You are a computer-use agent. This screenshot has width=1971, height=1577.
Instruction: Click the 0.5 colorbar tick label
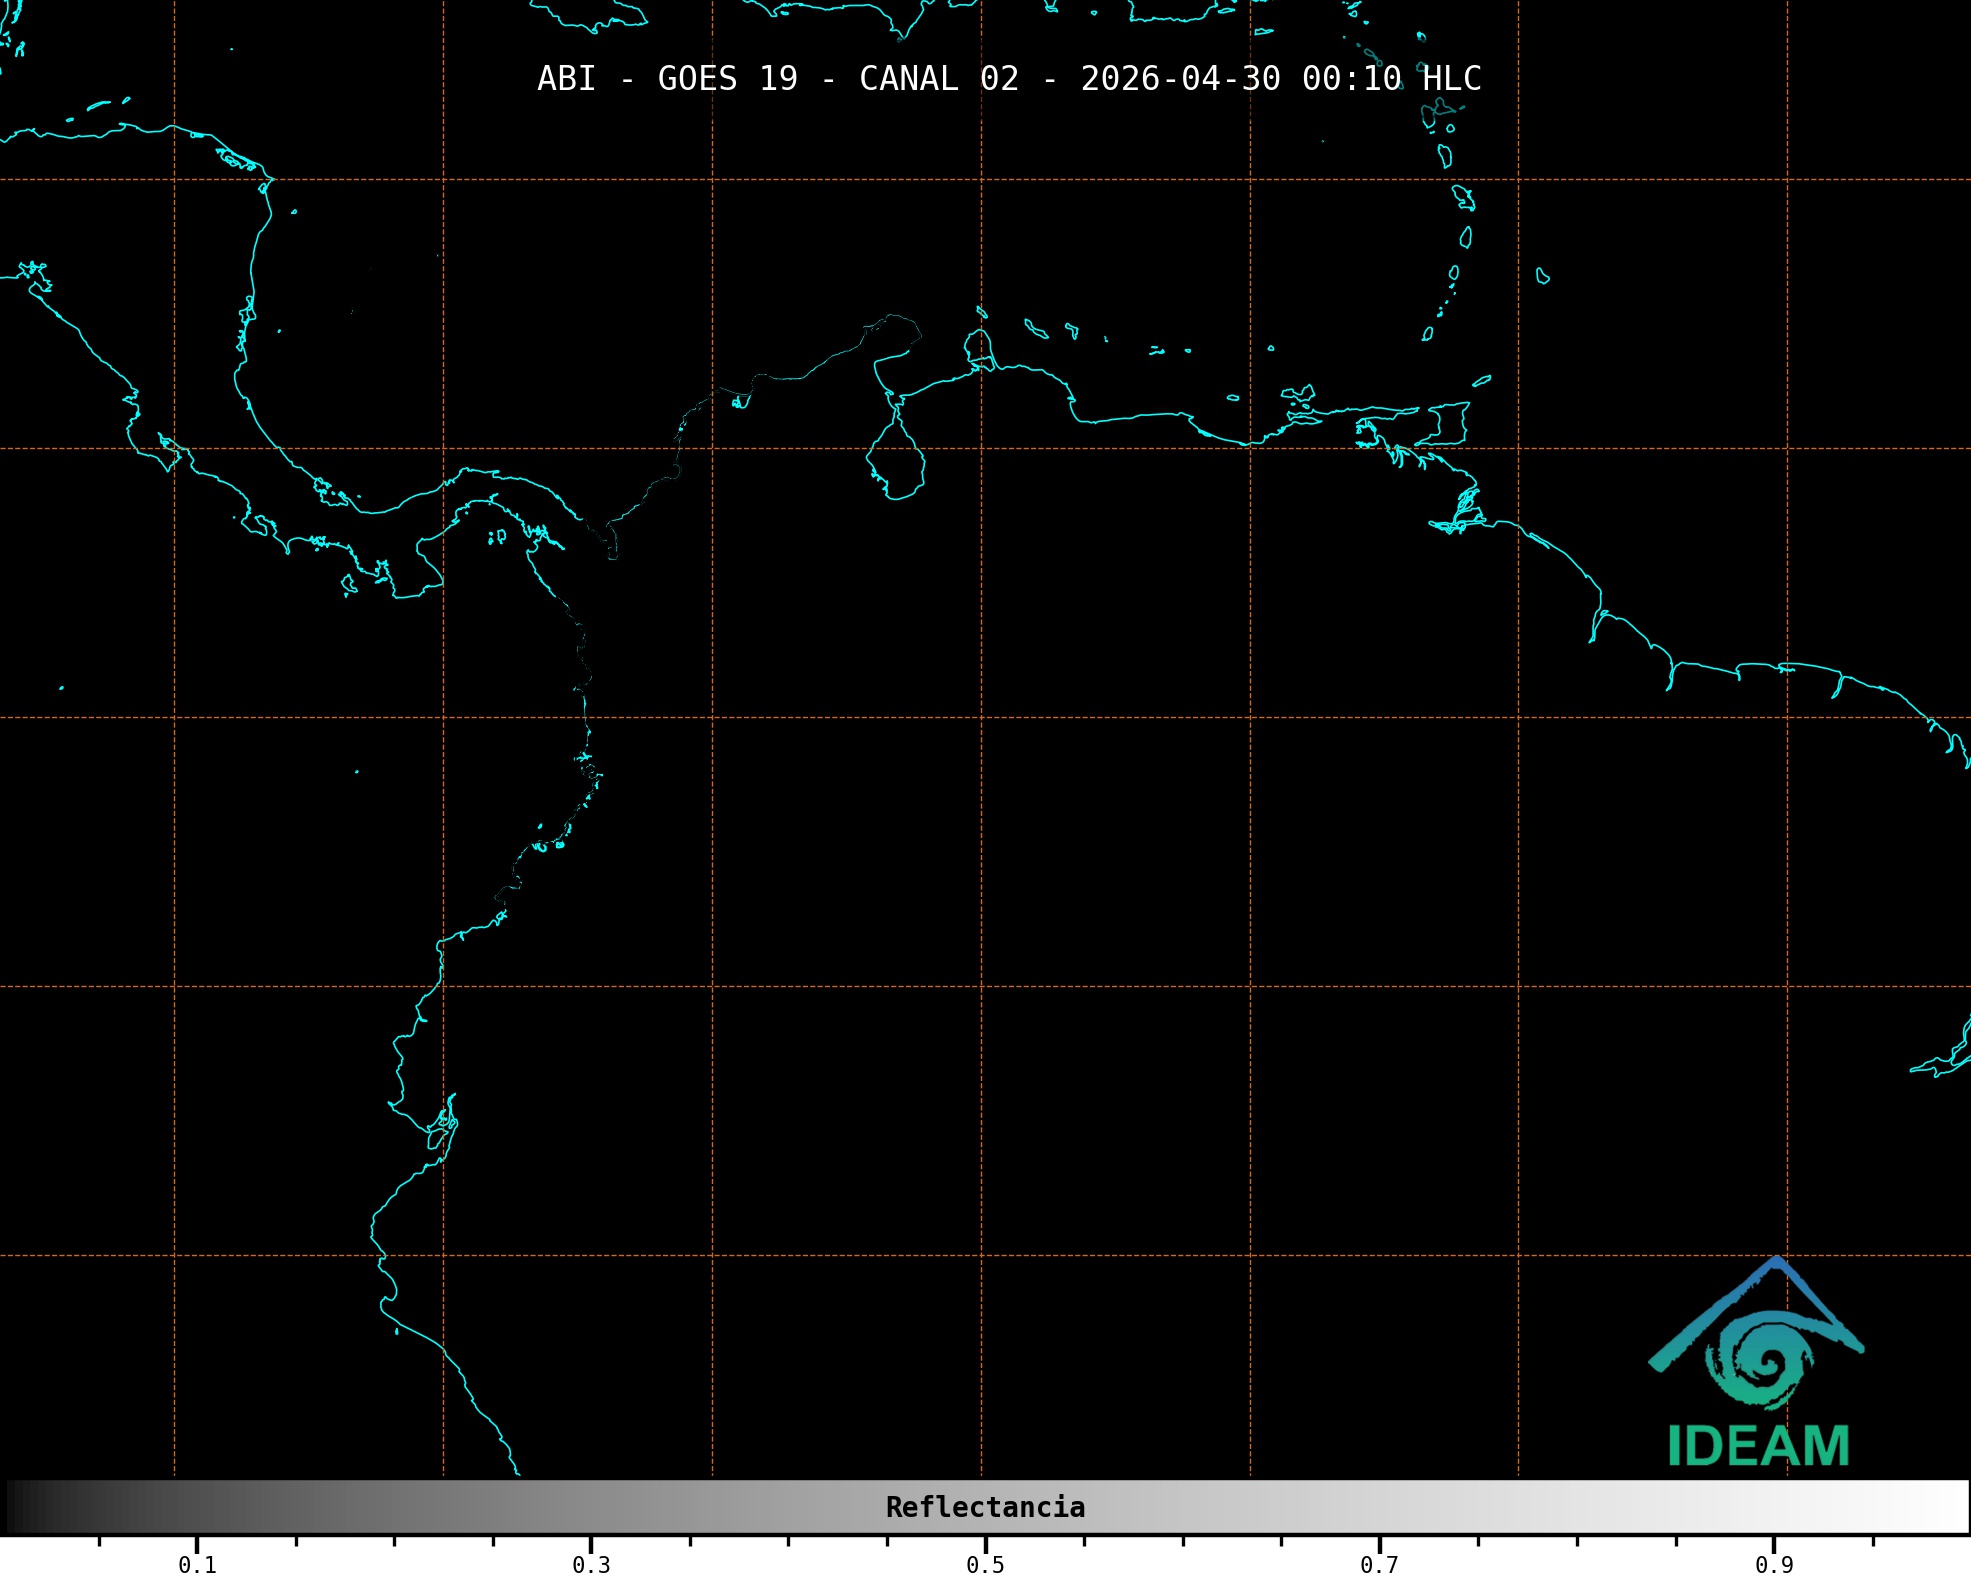pos(985,1564)
